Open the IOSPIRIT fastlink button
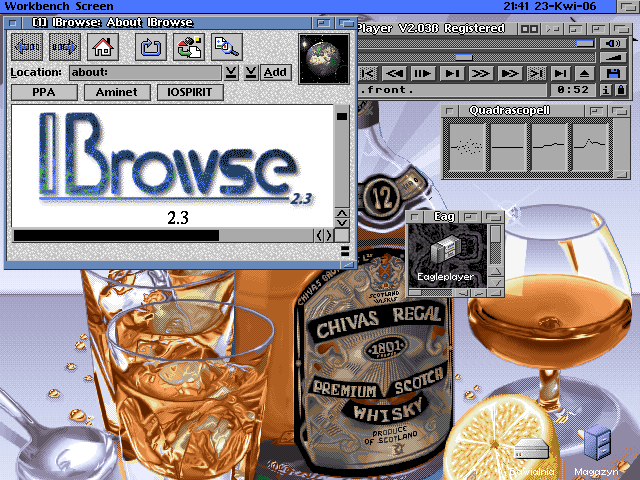 click(190, 92)
